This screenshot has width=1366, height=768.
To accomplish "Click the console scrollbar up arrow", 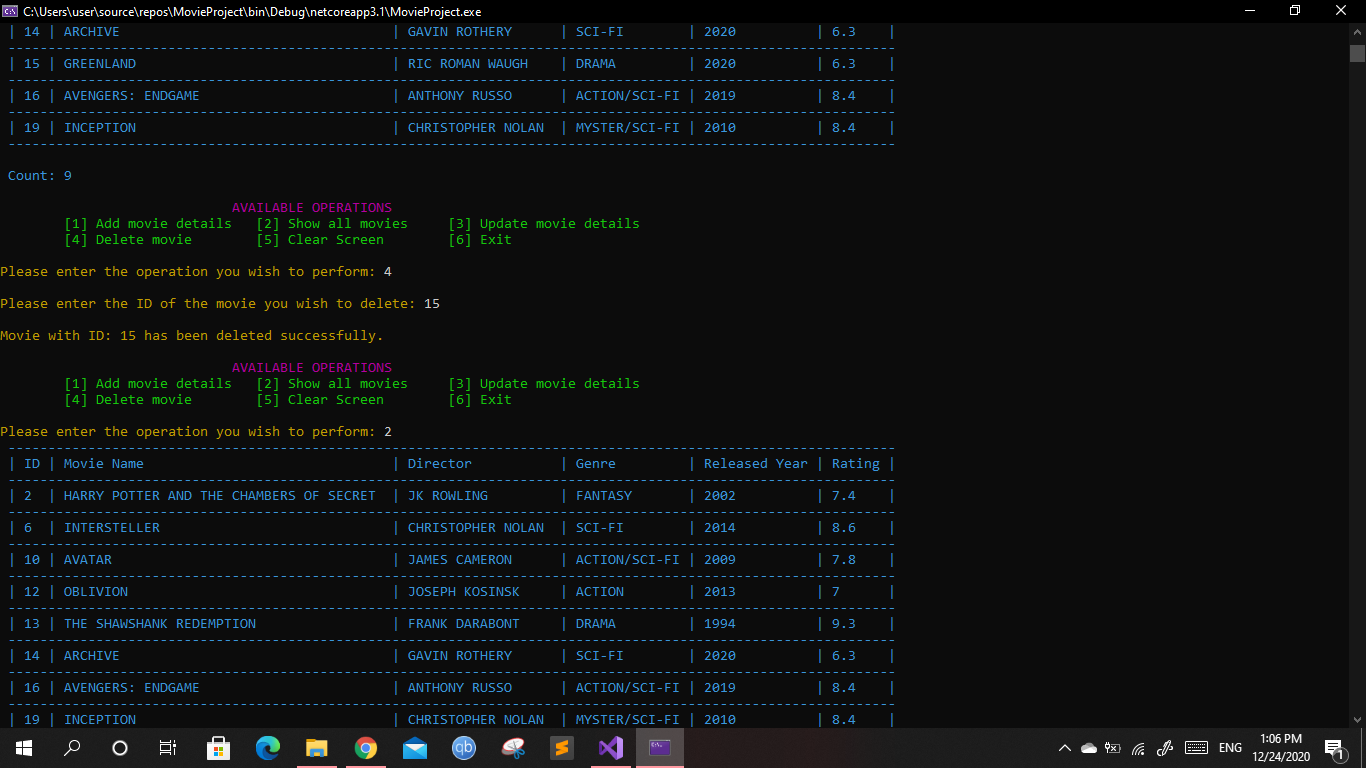I will (x=1358, y=31).
